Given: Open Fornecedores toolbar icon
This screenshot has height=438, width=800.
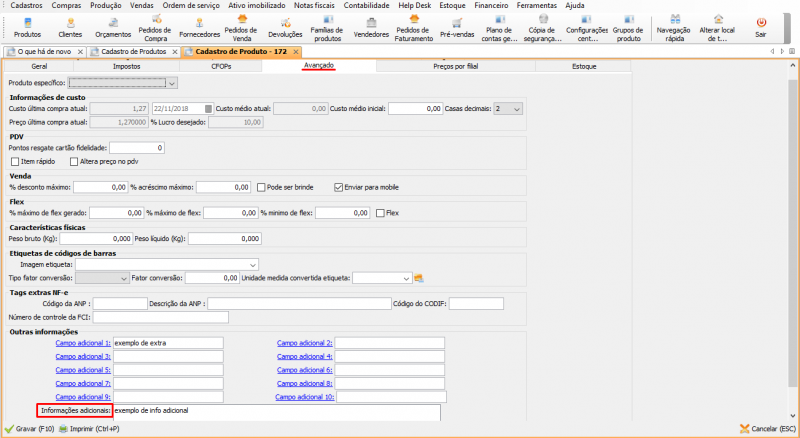Looking at the screenshot, I should 199,28.
